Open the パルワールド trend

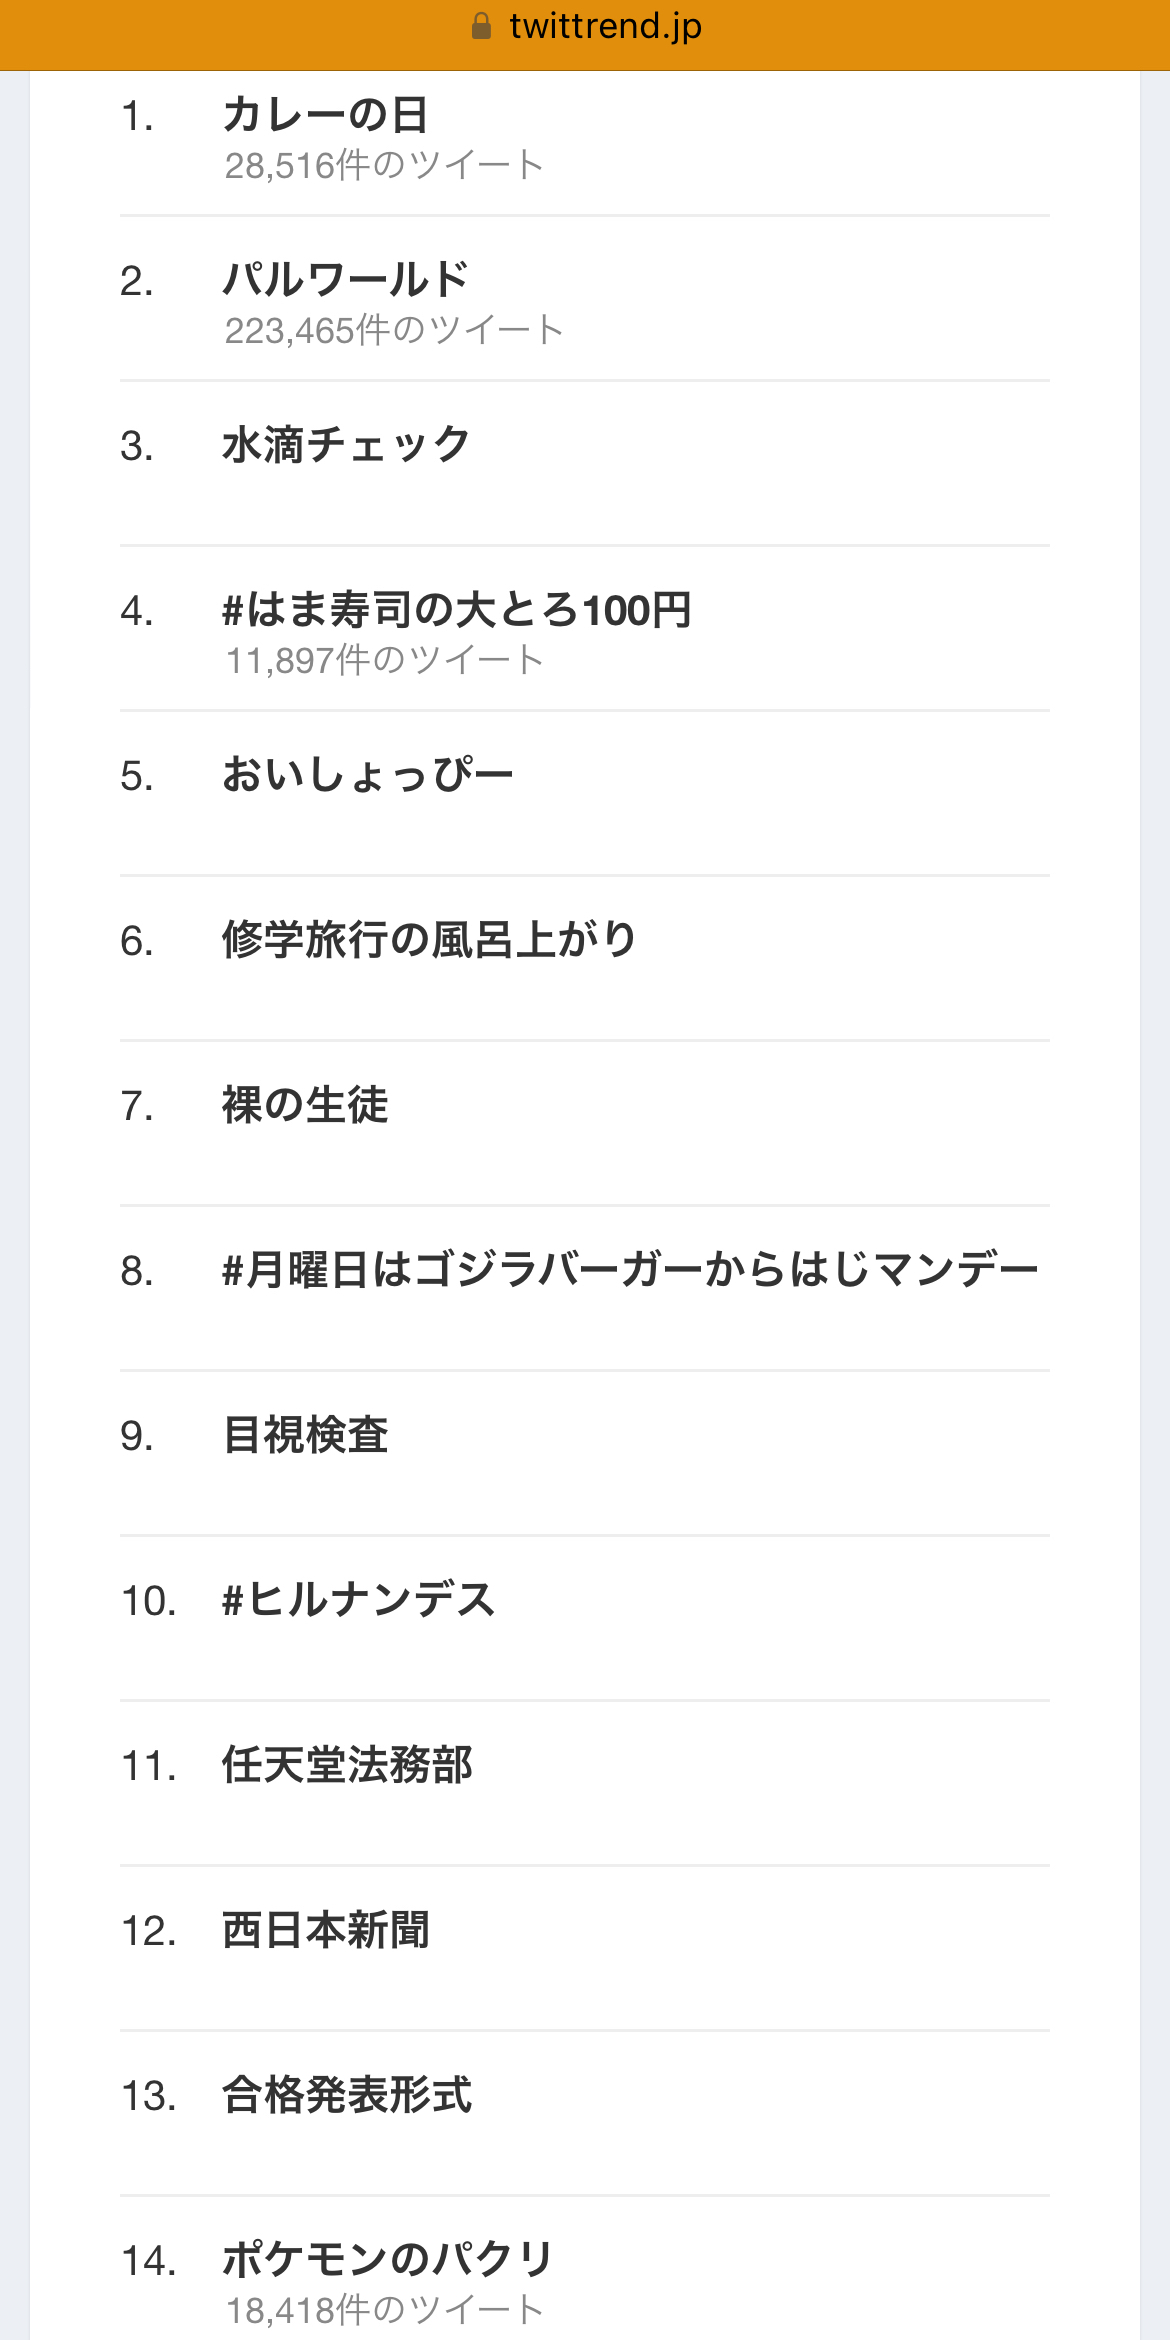(x=346, y=280)
